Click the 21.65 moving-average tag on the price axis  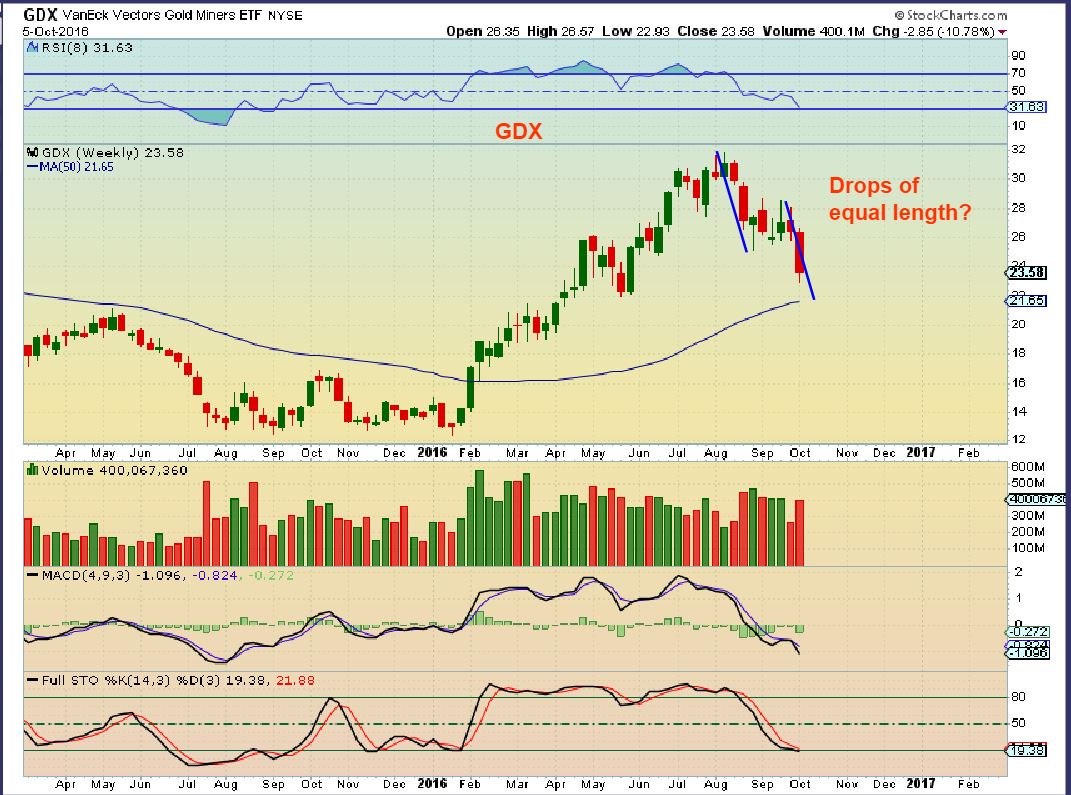pos(1027,301)
